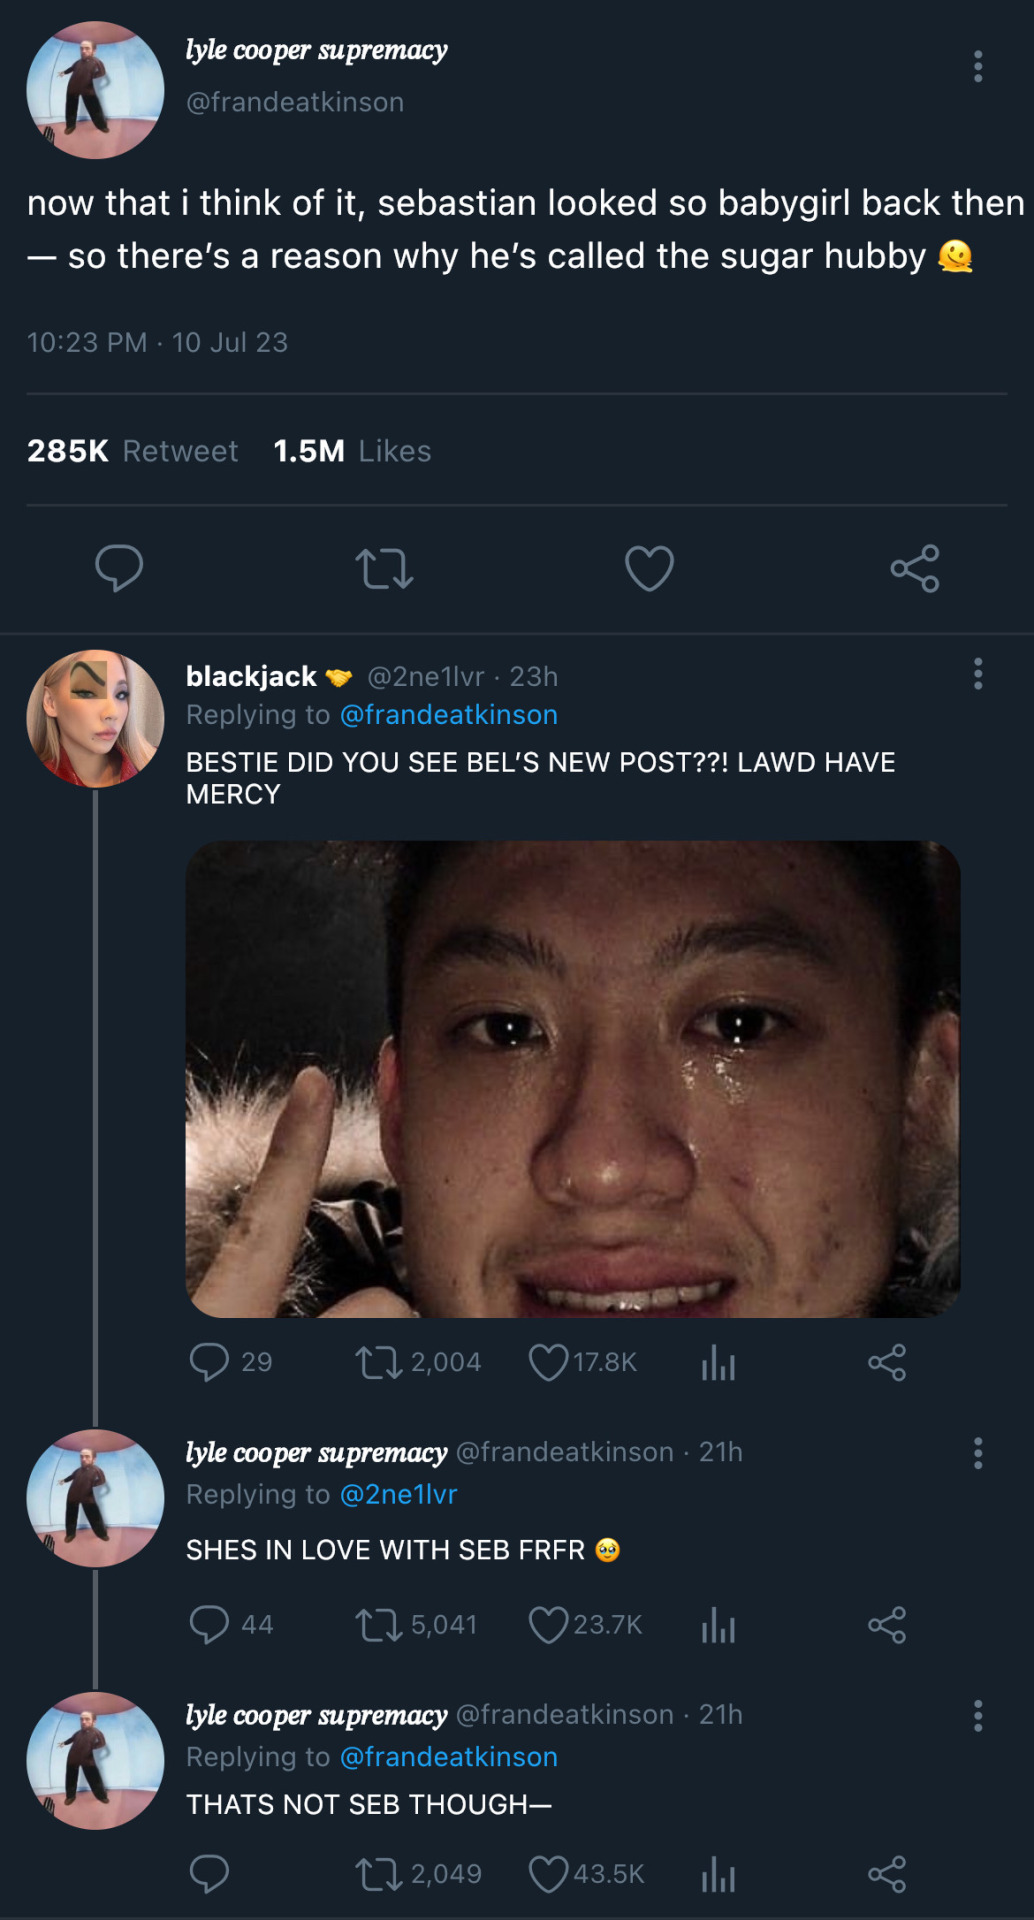
Task: Share the "SHES IN LOVE WITH SEB" reply
Action: [887, 1625]
